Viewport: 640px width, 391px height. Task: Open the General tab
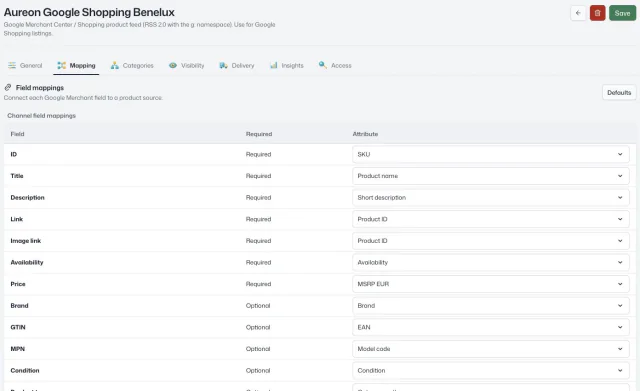25,65
